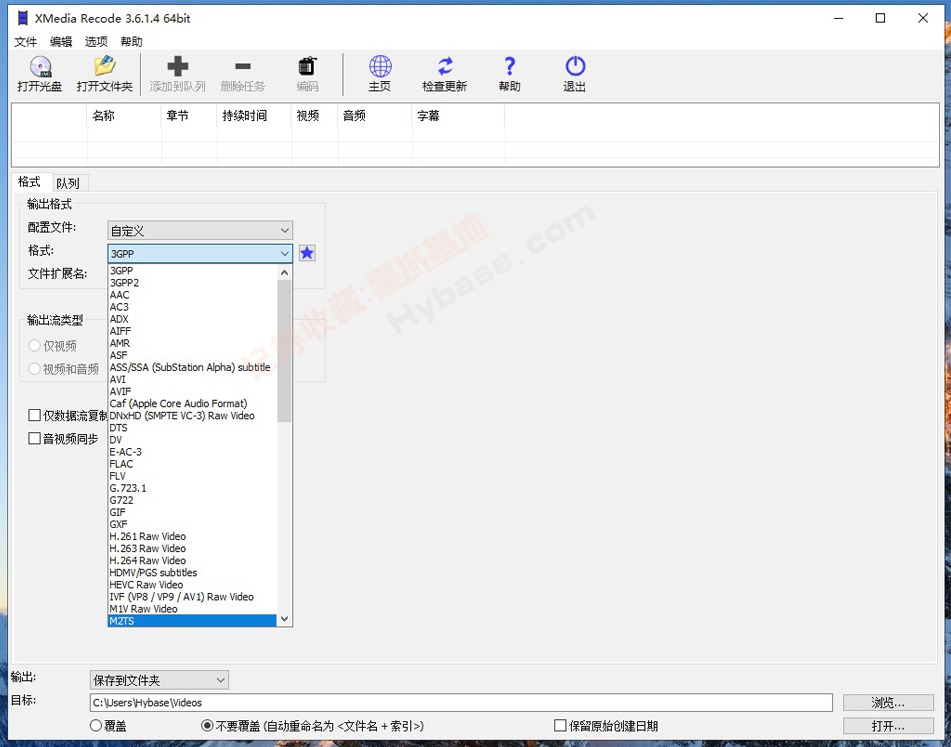
Task: Select the Video only (仅视频) radio button
Action: [35, 346]
